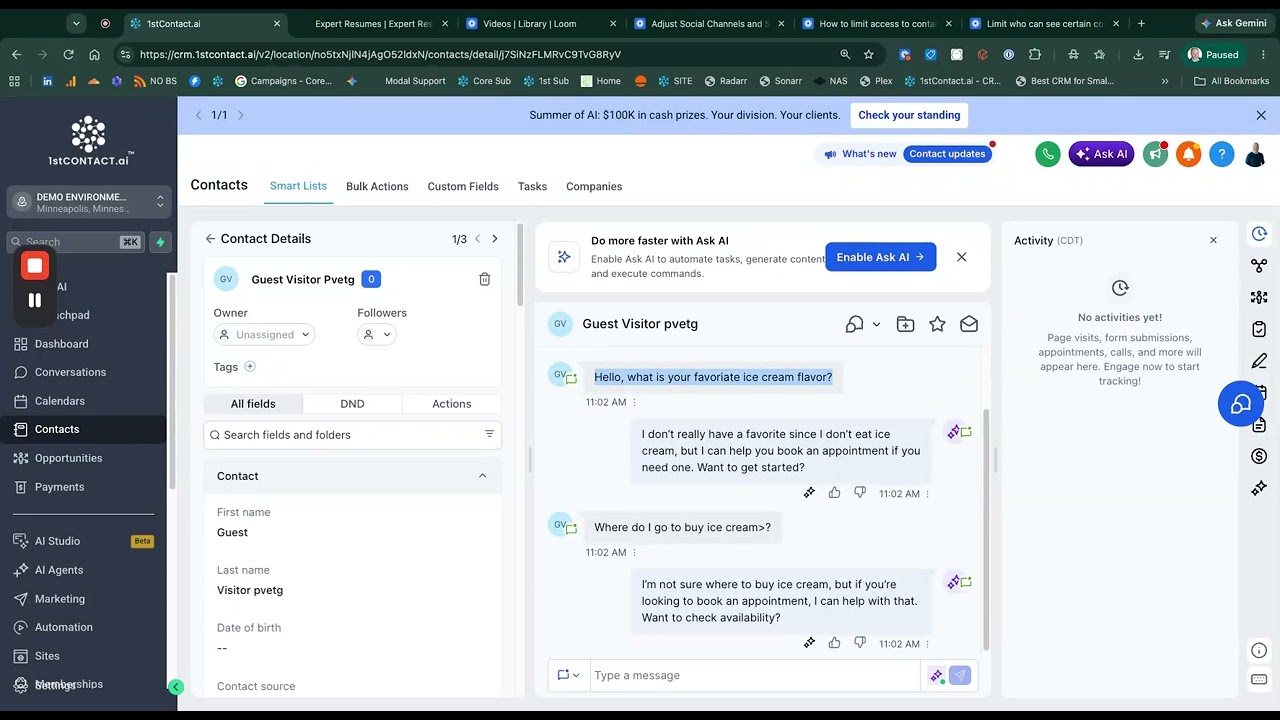Image resolution: width=1280 pixels, height=720 pixels.
Task: Add a tag with plus icon
Action: point(250,367)
